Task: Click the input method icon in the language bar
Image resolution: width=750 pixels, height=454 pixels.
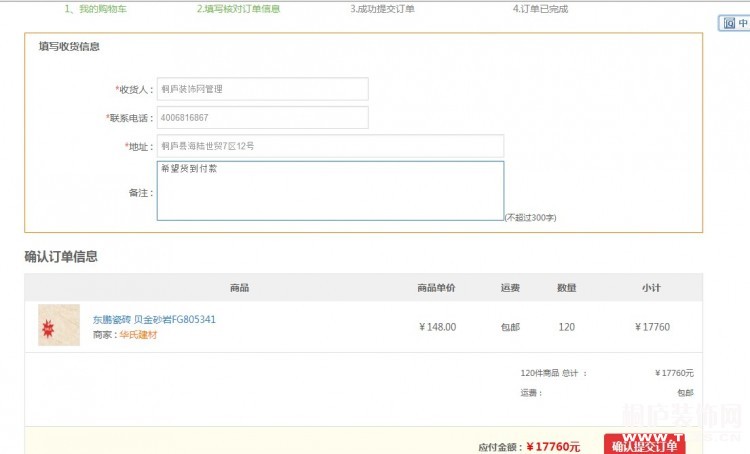Action: coord(729,23)
